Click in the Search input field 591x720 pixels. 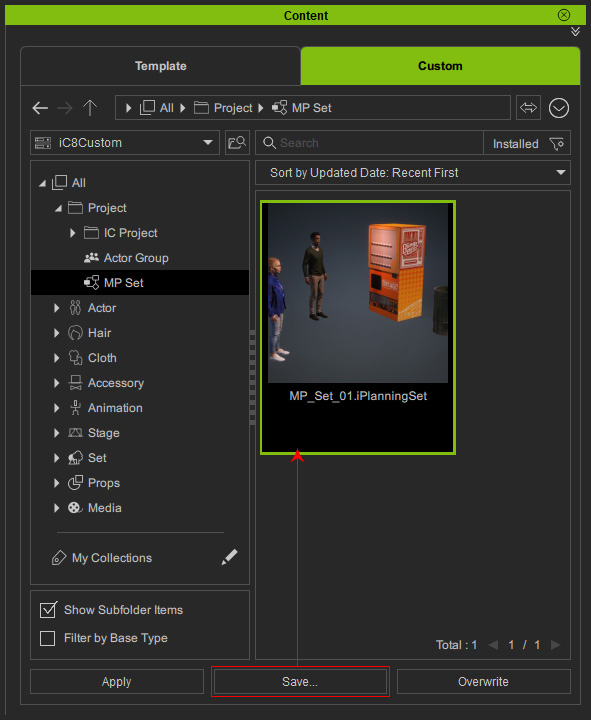(380, 143)
